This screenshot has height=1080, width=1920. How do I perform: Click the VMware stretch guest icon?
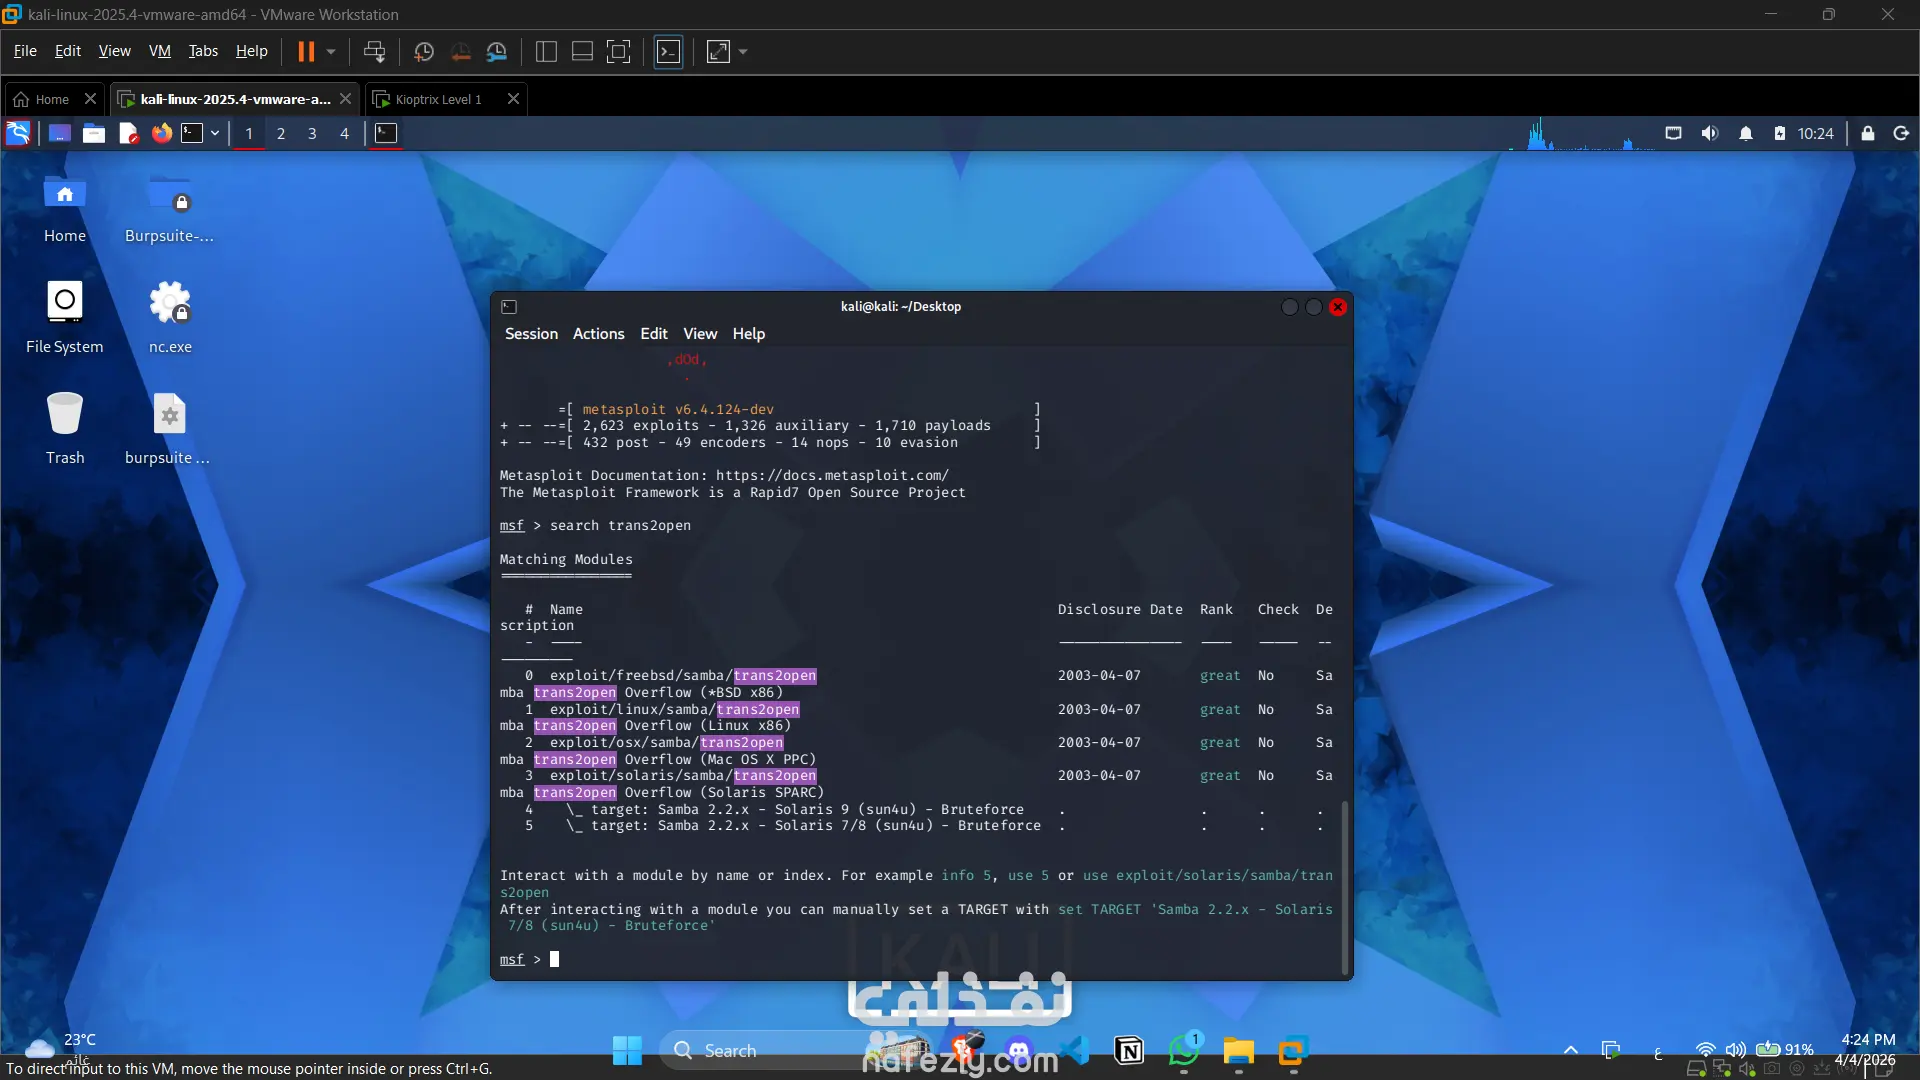pos(719,52)
